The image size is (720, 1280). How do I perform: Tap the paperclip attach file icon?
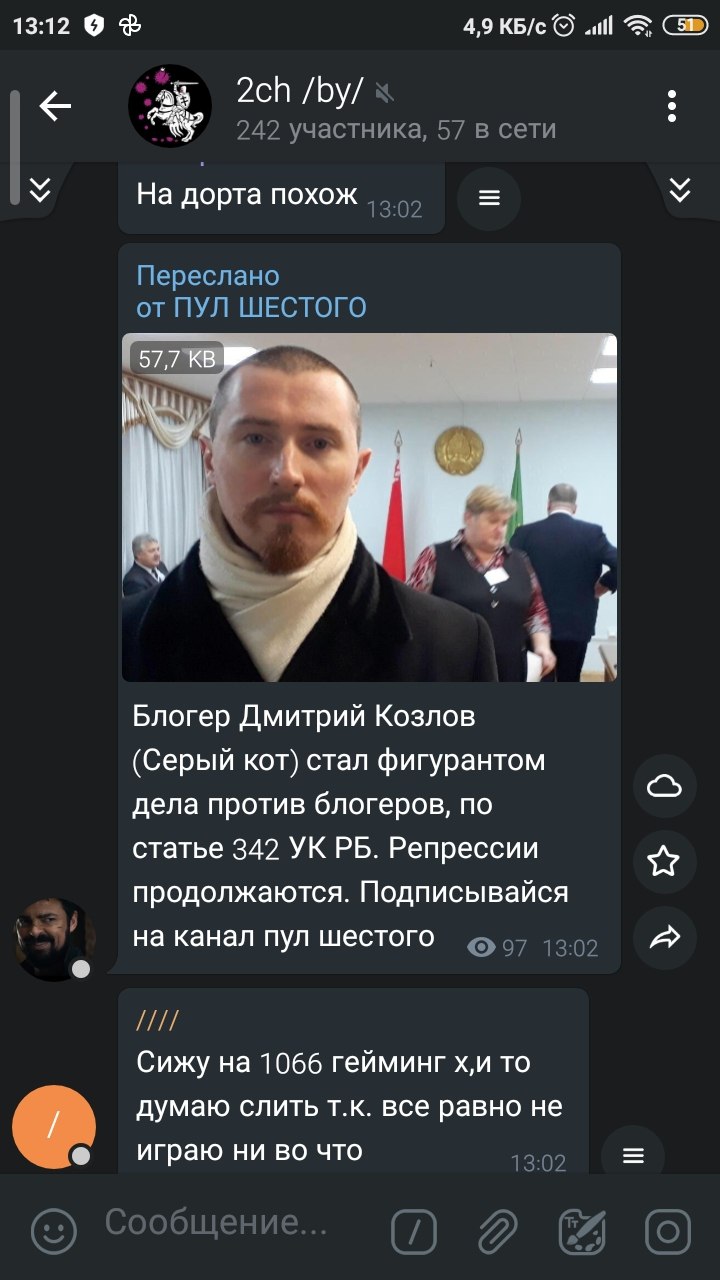pyautogui.click(x=497, y=1230)
